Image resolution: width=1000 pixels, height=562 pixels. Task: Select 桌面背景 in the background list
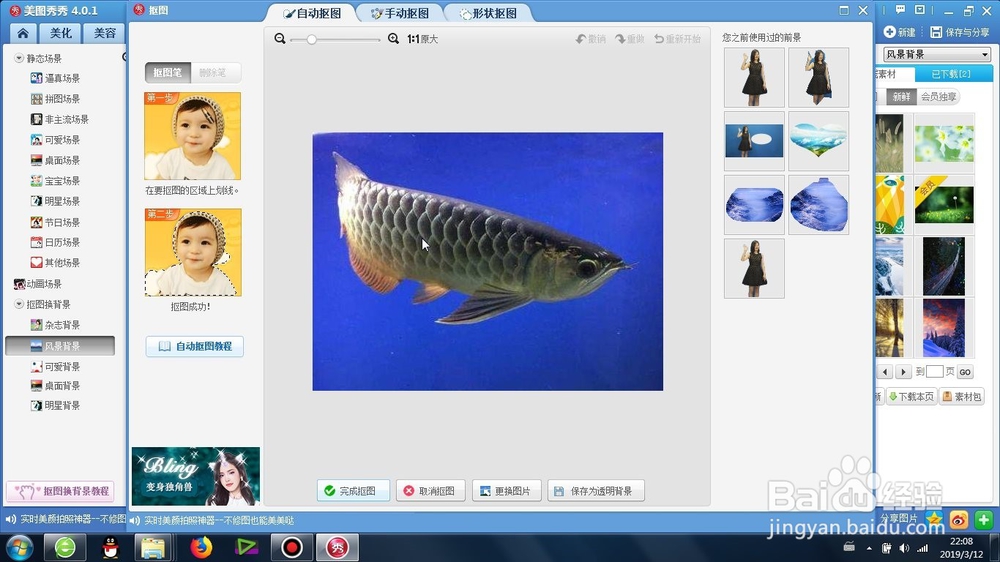pos(55,386)
